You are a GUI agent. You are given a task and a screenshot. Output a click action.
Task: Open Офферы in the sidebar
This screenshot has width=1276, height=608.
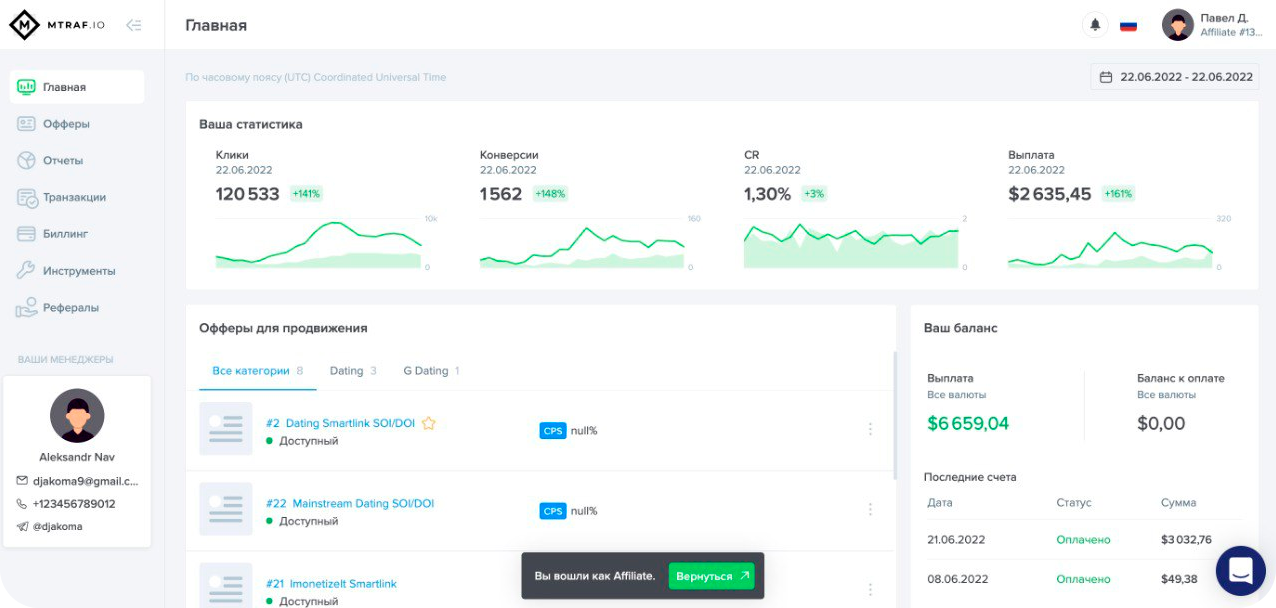pyautogui.click(x=66, y=124)
